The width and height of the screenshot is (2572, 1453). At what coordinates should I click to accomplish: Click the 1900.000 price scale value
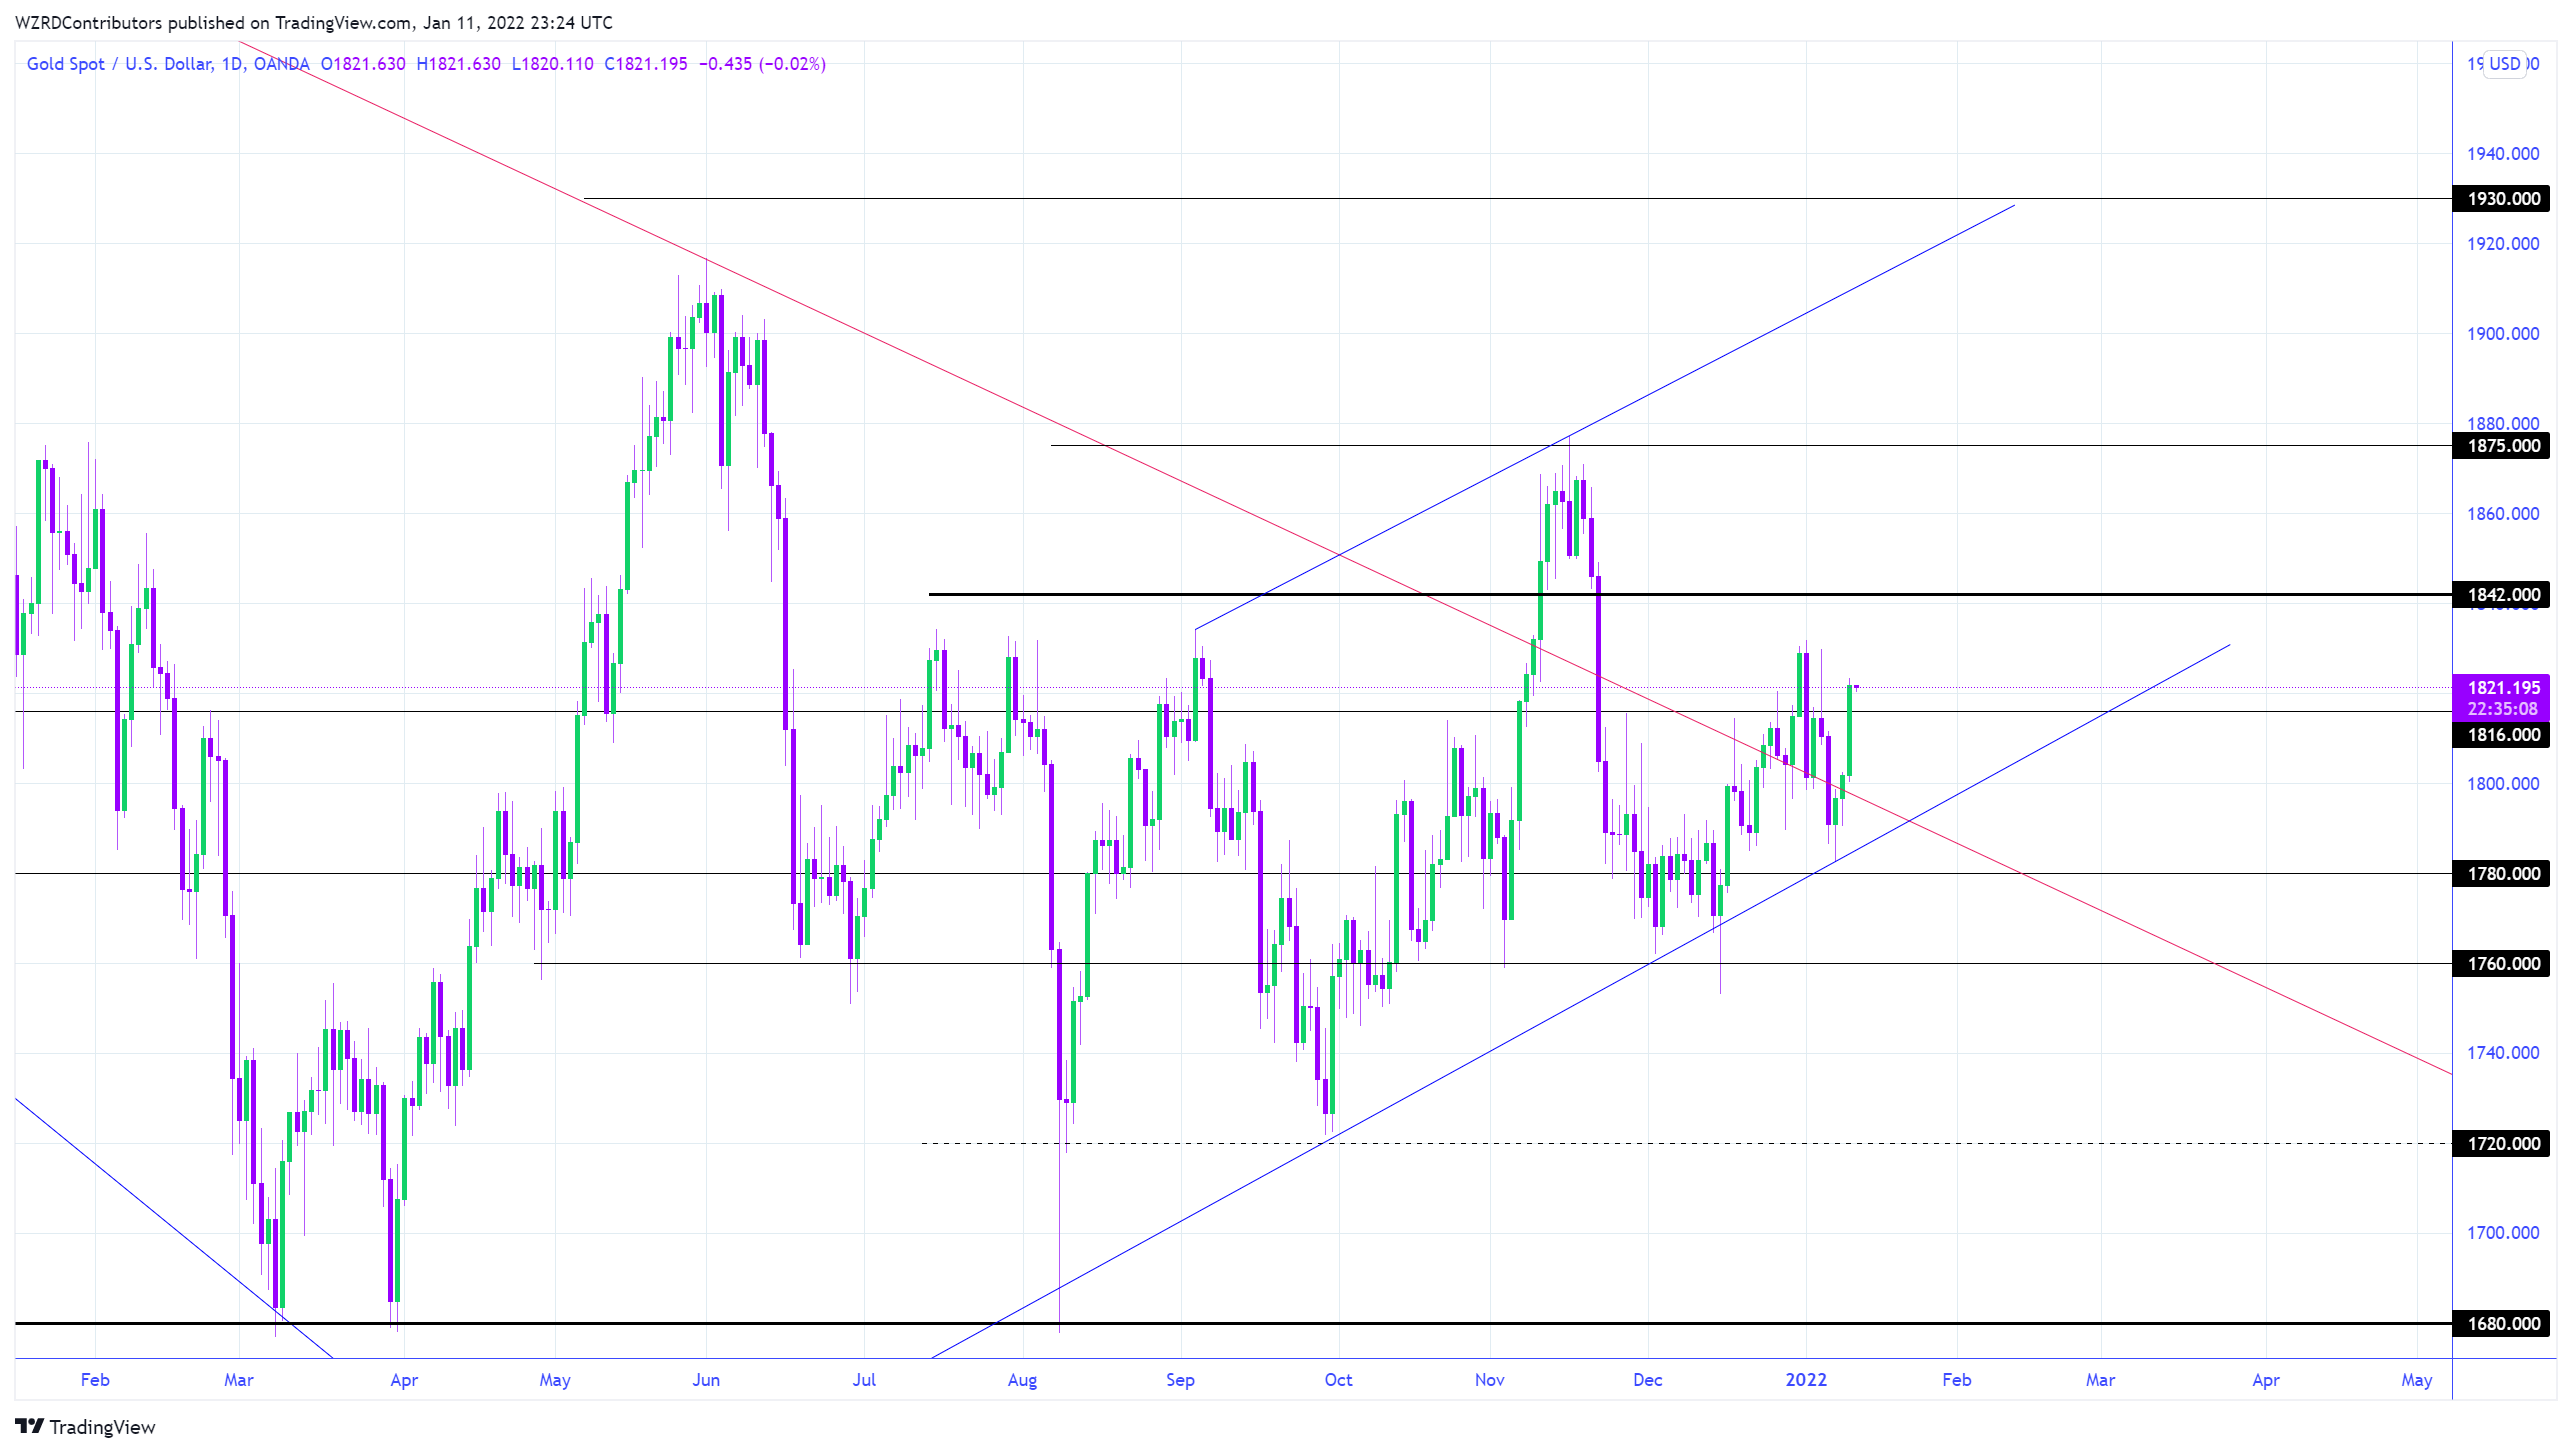(x=2502, y=334)
